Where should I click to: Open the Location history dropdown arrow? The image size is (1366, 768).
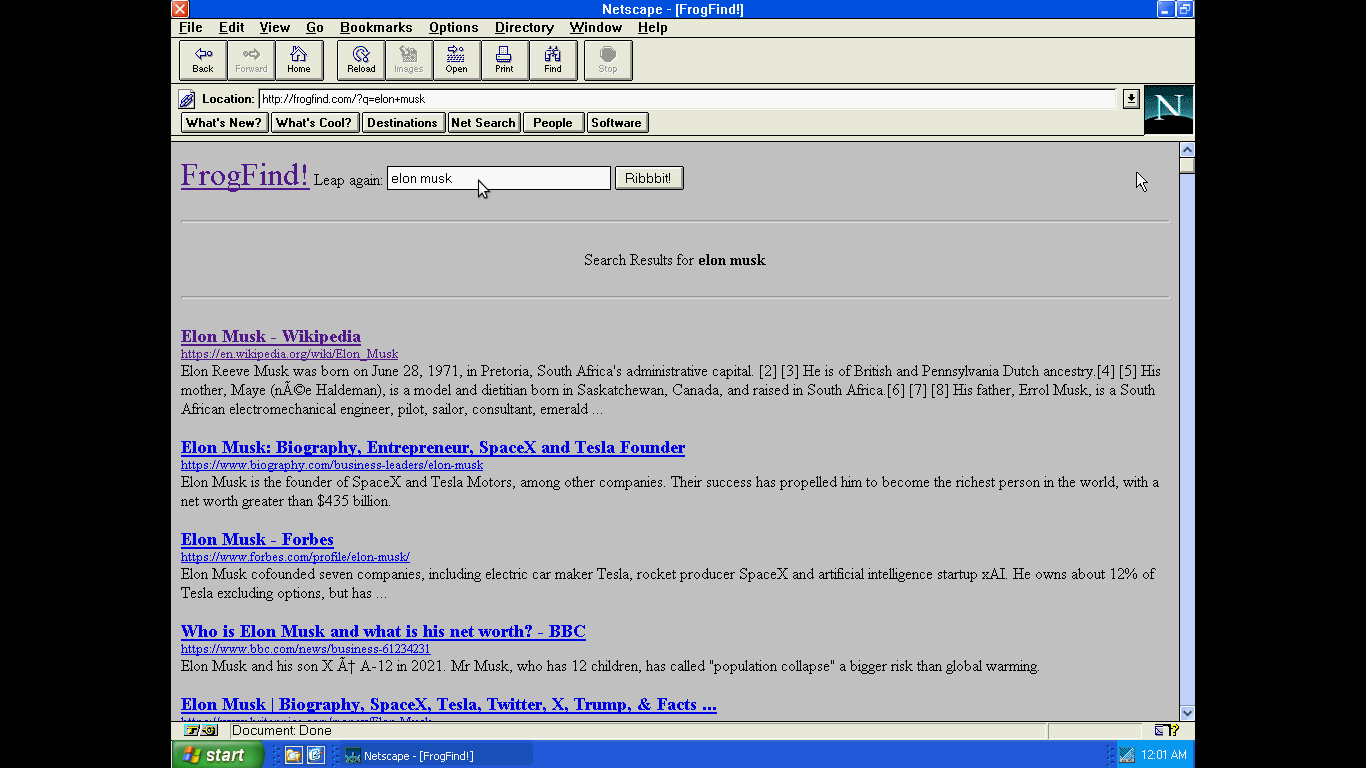(x=1131, y=98)
